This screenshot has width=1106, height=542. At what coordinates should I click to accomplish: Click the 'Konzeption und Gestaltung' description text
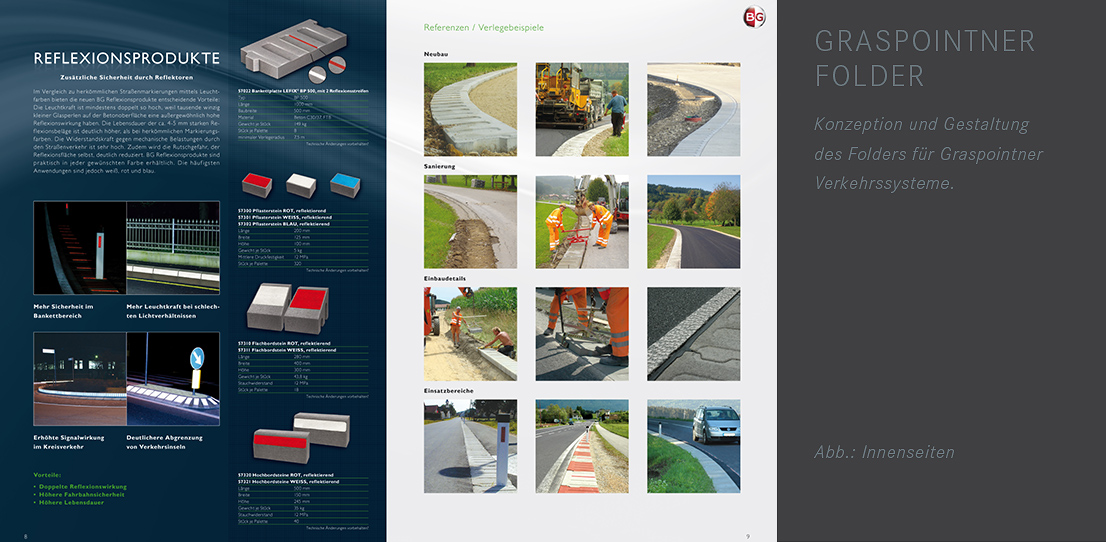click(928, 154)
